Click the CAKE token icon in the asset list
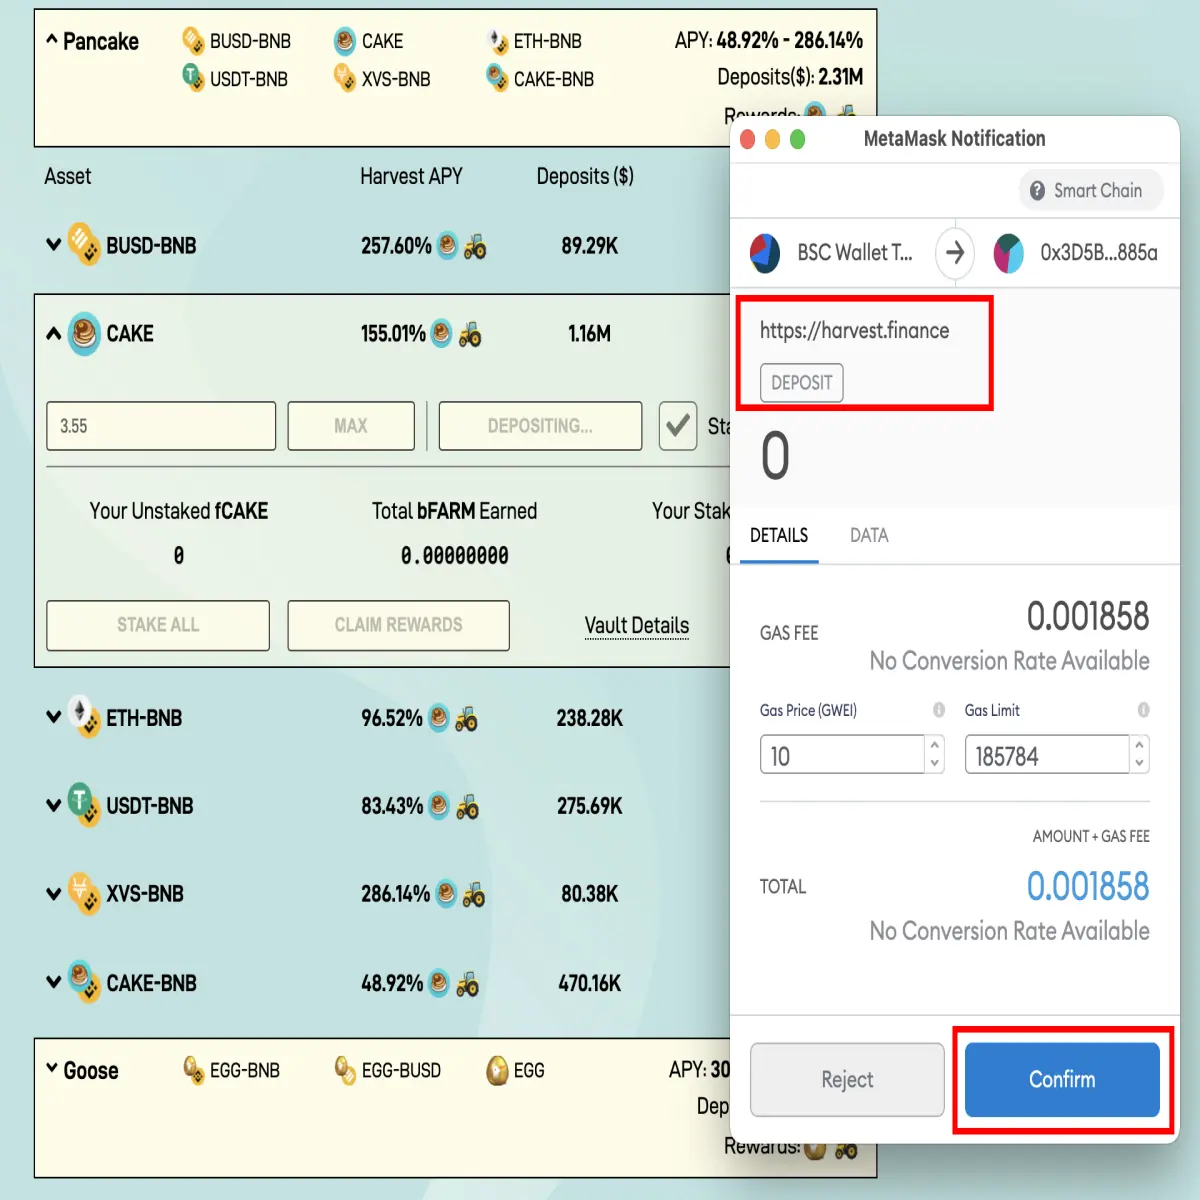This screenshot has width=1200, height=1200. coord(84,333)
